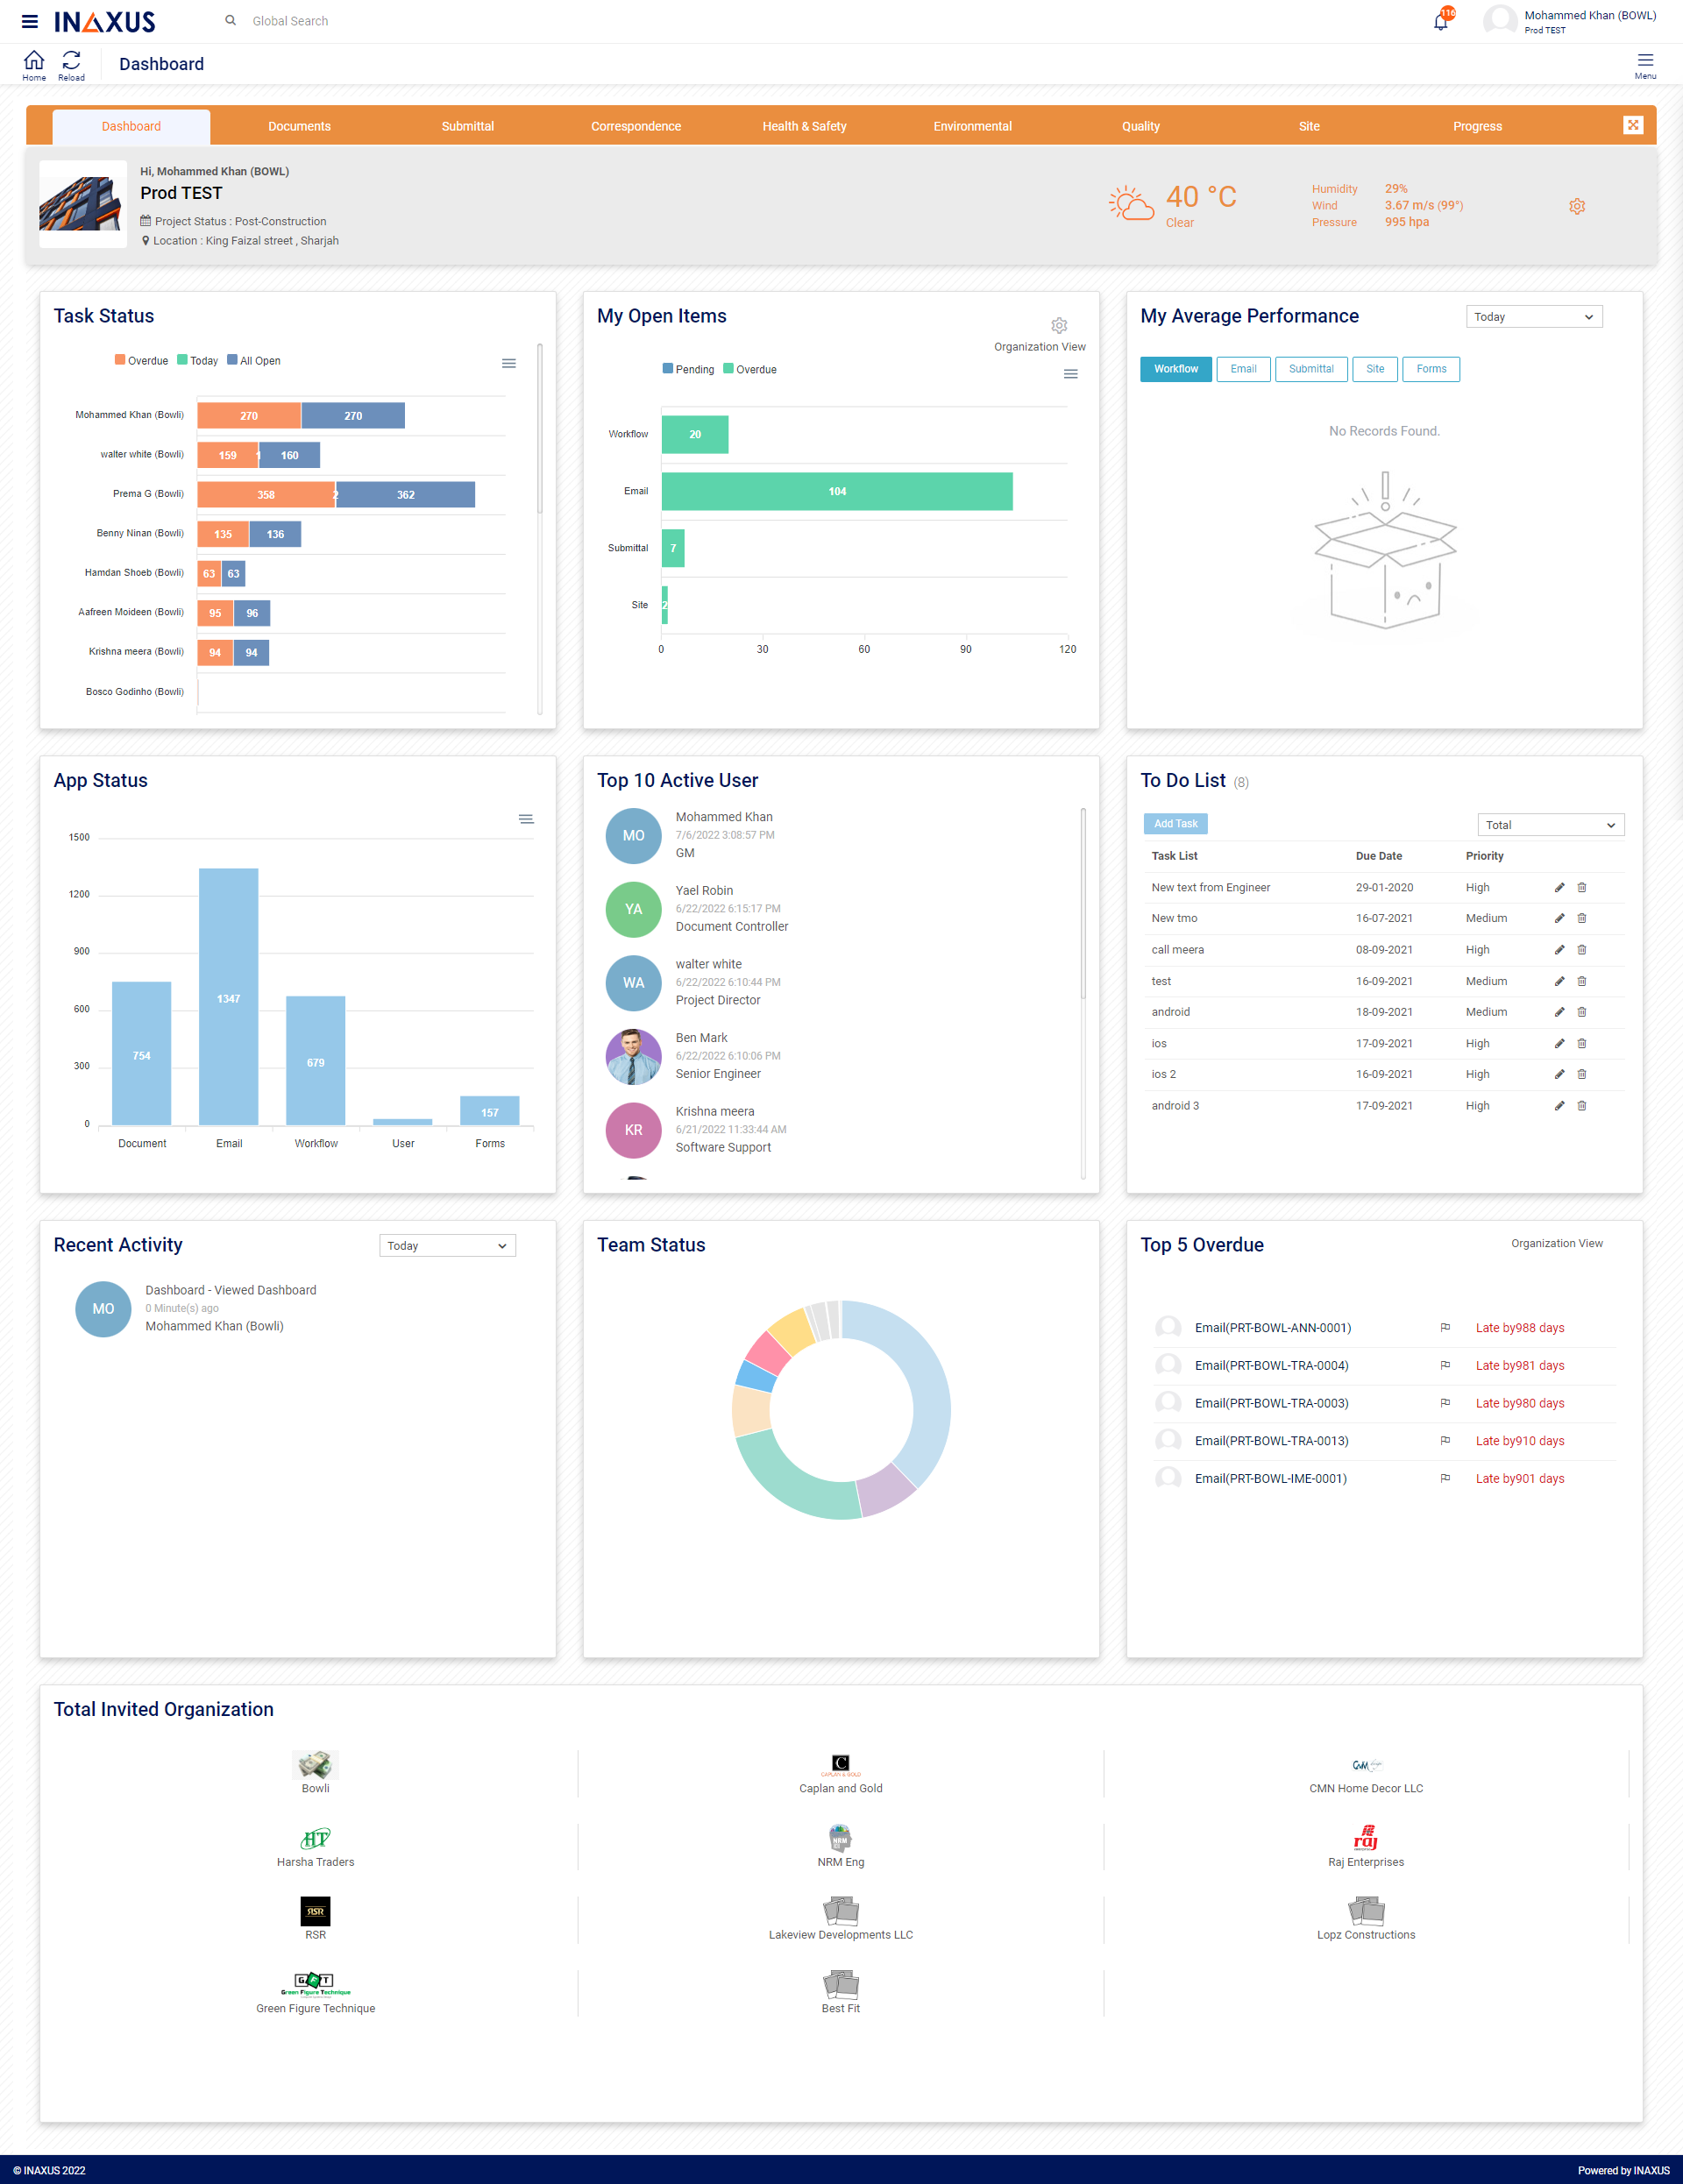
Task: Select Forms filter in Average Performance
Action: click(x=1431, y=369)
